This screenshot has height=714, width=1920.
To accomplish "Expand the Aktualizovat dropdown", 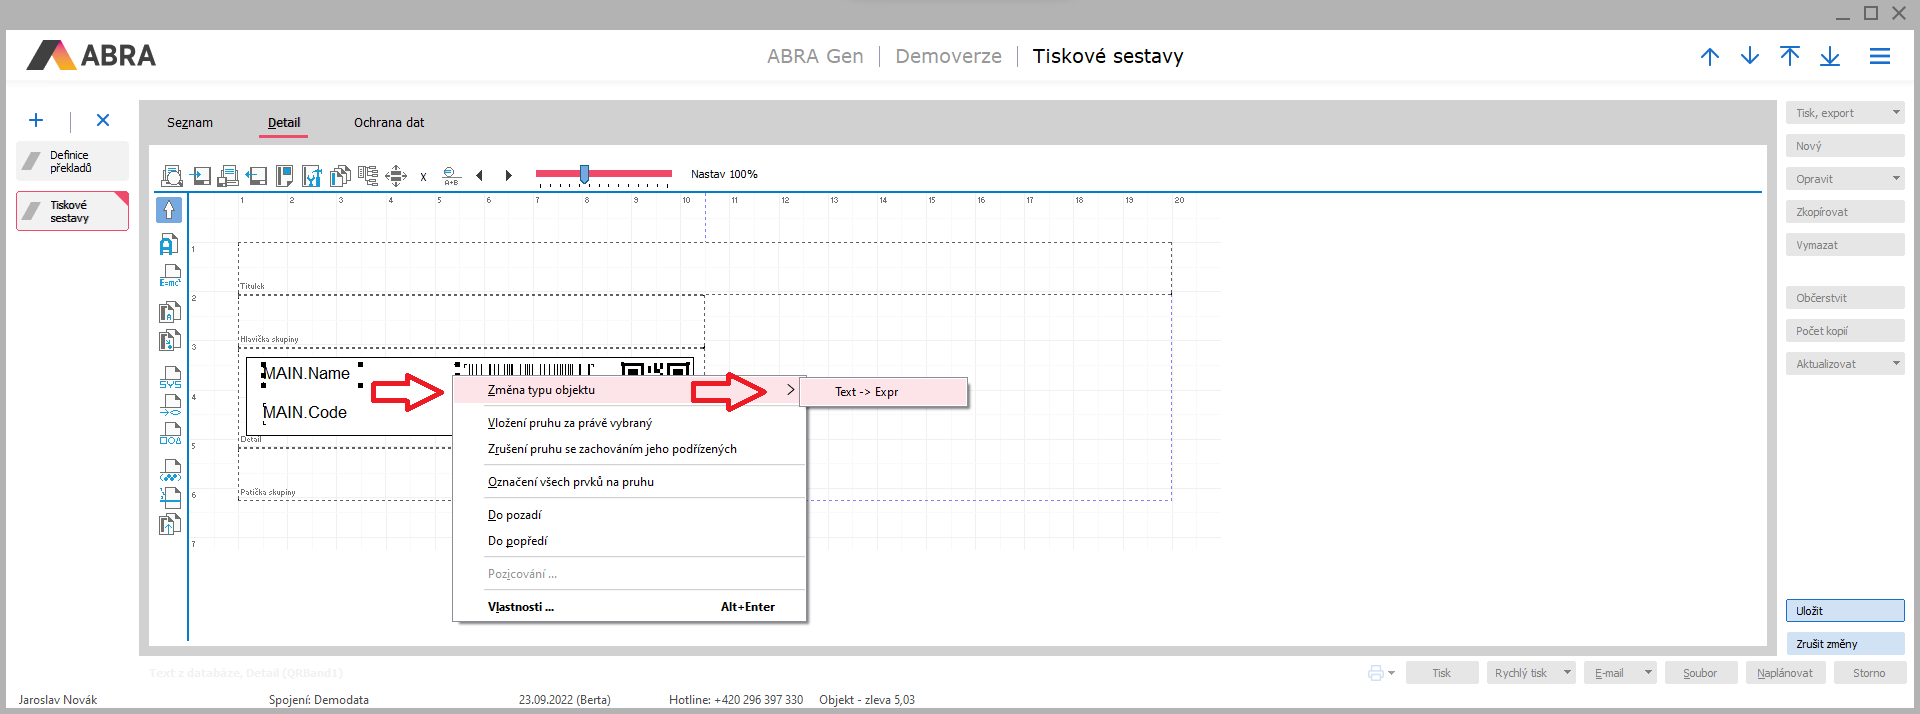I will (x=1895, y=364).
